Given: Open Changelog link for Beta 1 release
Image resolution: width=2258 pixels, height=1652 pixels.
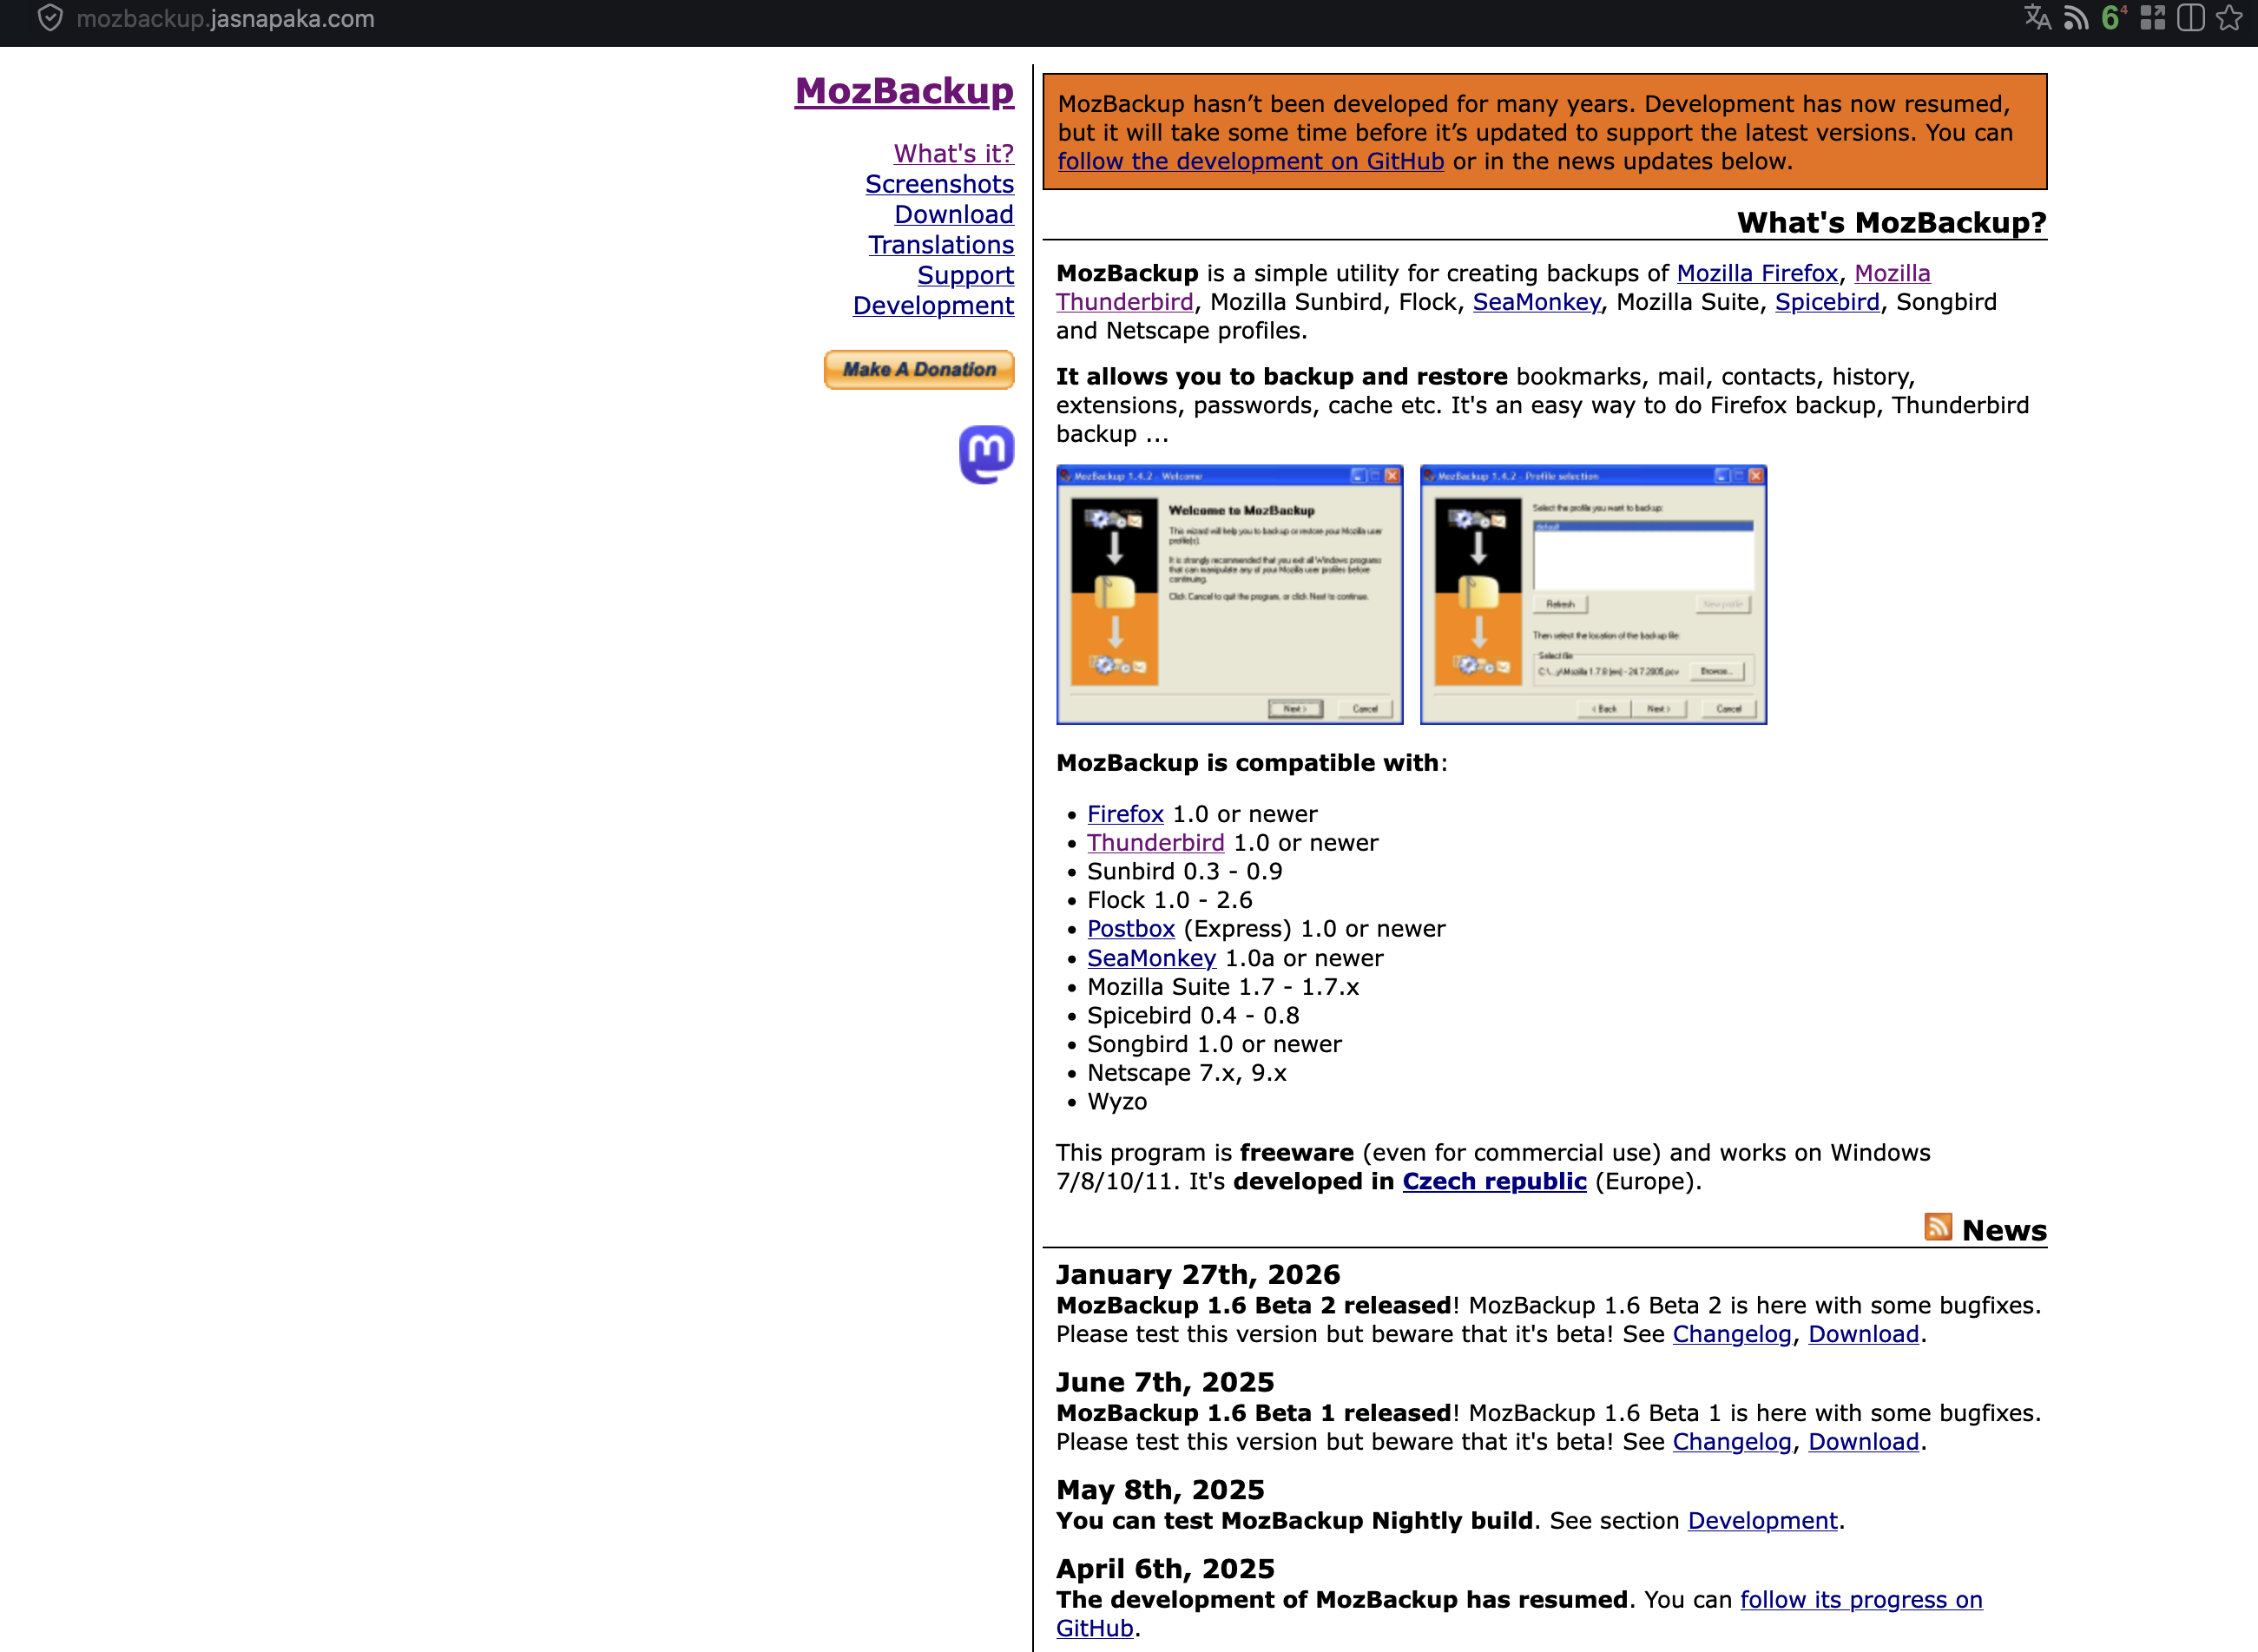Looking at the screenshot, I should click(x=1732, y=1442).
